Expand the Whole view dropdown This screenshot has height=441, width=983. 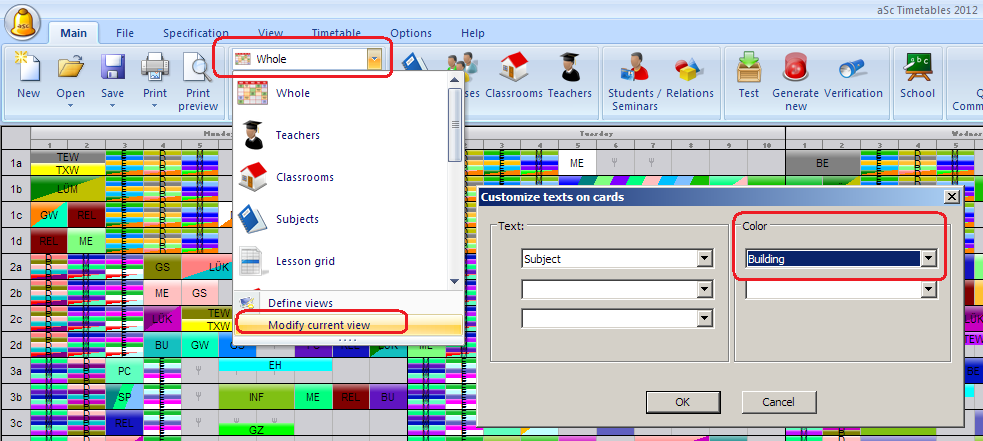click(373, 59)
